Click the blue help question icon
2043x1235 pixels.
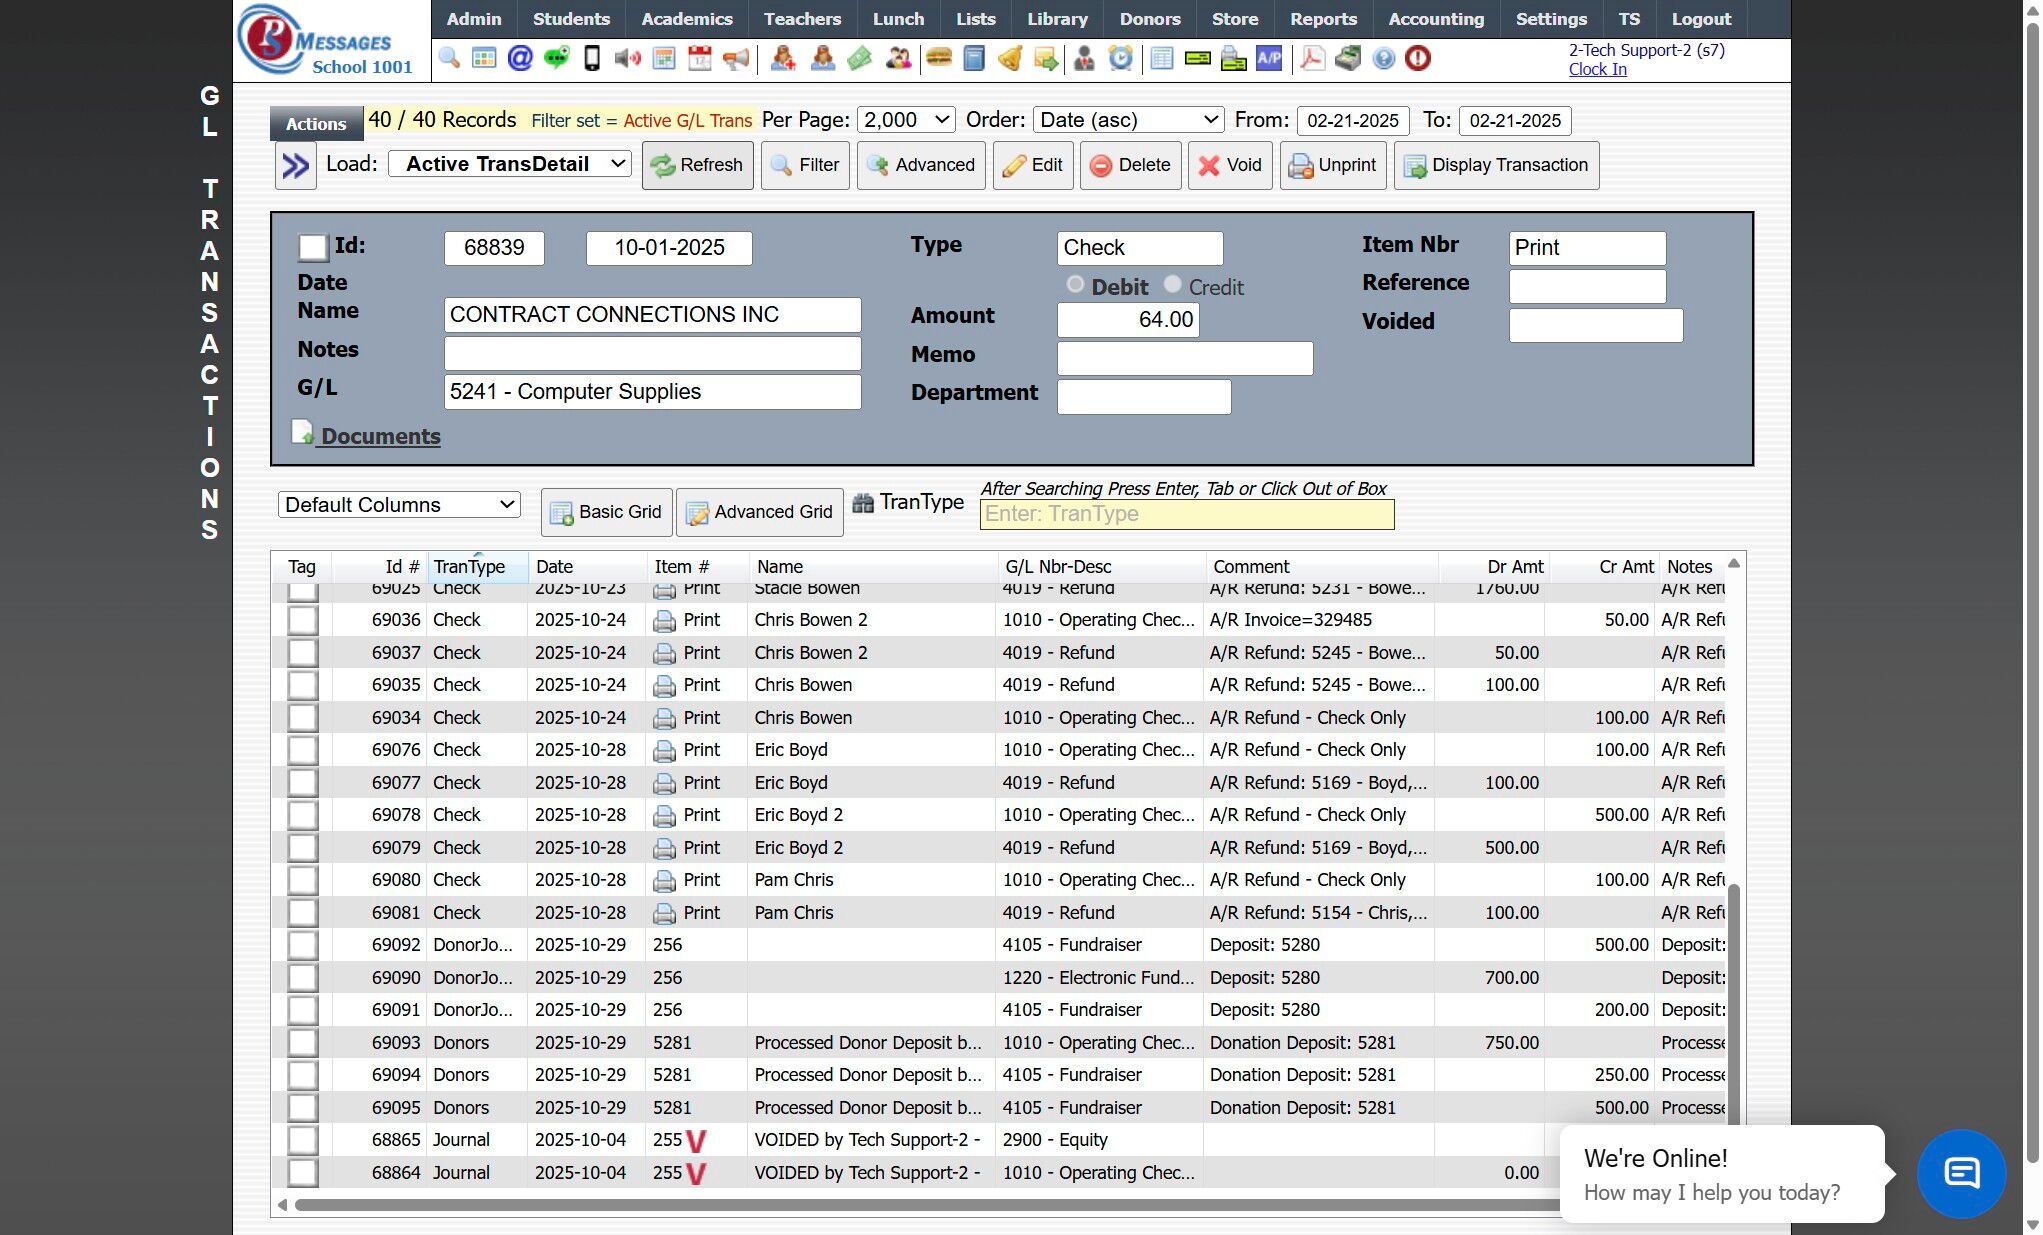click(1383, 59)
